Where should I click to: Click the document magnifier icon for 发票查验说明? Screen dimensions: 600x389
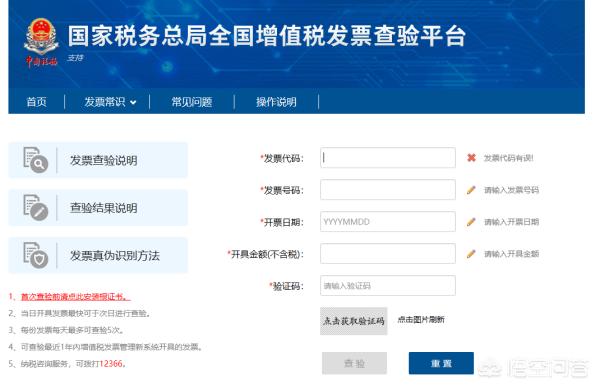click(35, 160)
